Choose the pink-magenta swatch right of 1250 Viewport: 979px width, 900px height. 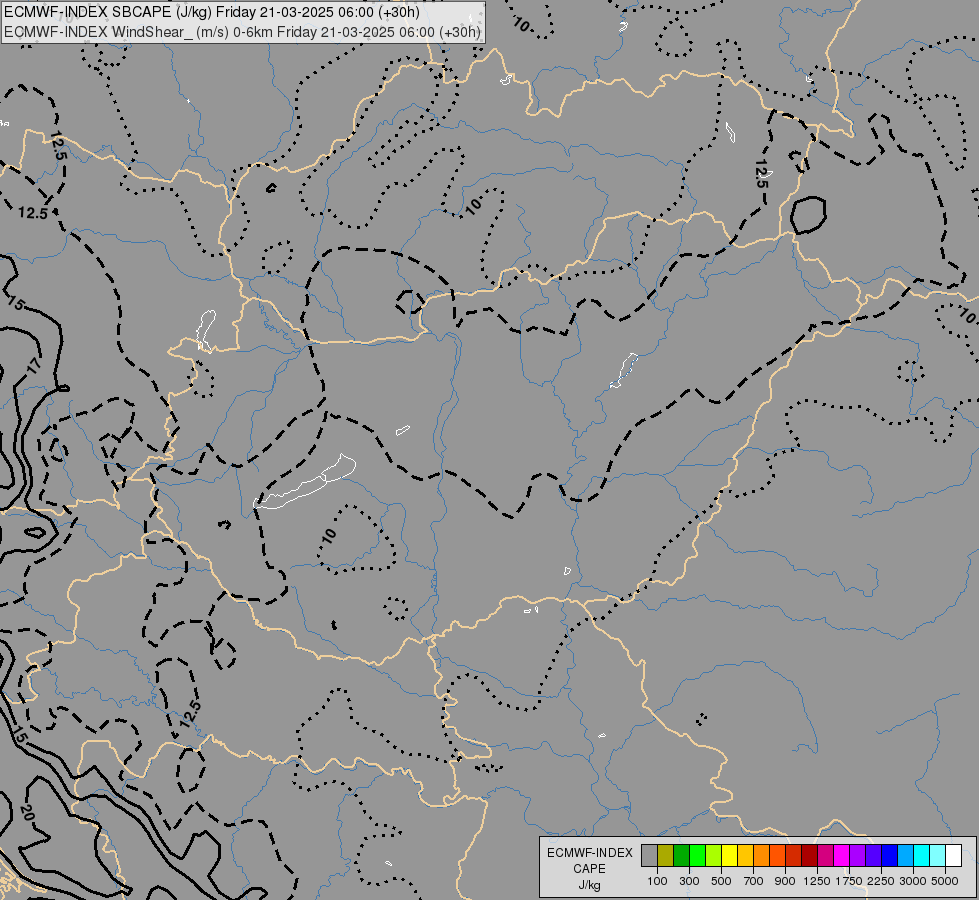coord(825,855)
